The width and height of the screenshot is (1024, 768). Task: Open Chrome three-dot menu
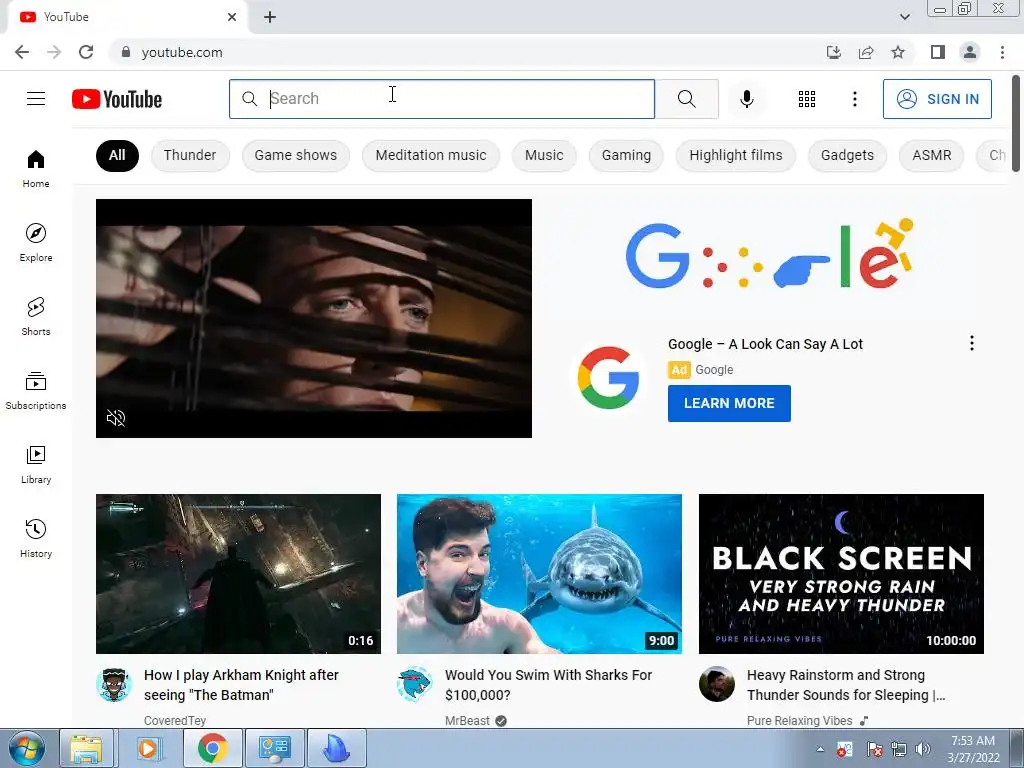click(x=1002, y=52)
